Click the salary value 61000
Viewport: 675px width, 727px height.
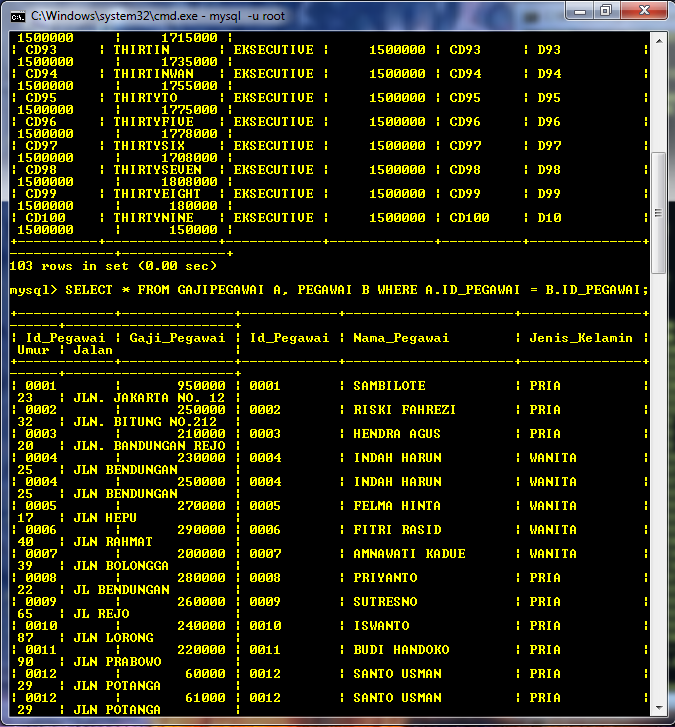(205, 698)
